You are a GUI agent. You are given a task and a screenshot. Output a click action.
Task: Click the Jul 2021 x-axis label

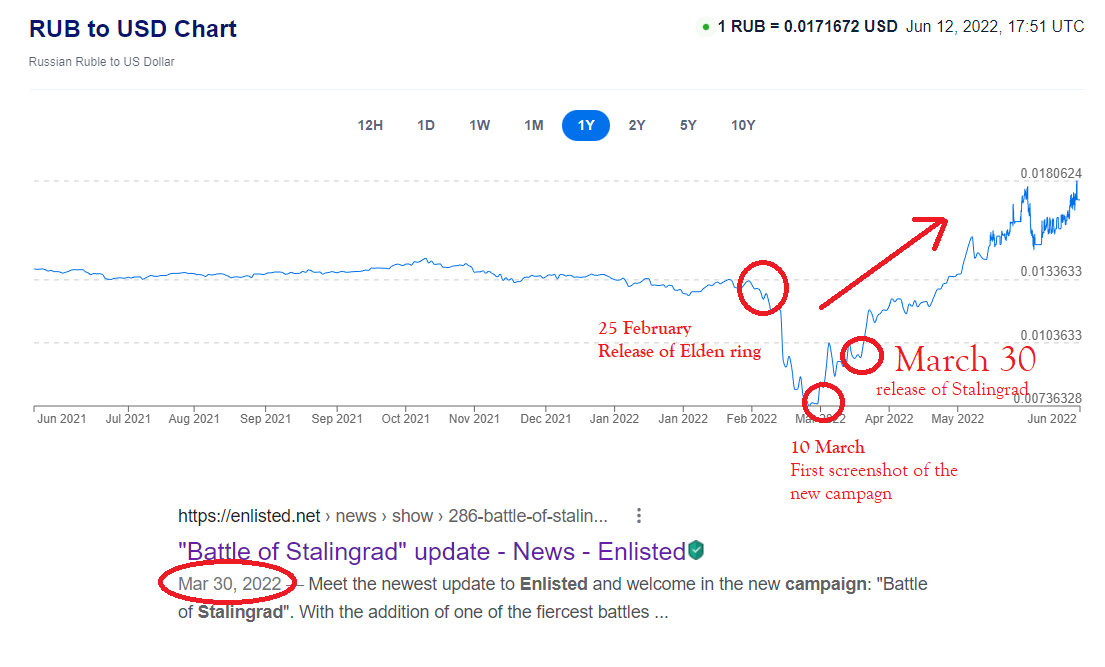pos(128,419)
